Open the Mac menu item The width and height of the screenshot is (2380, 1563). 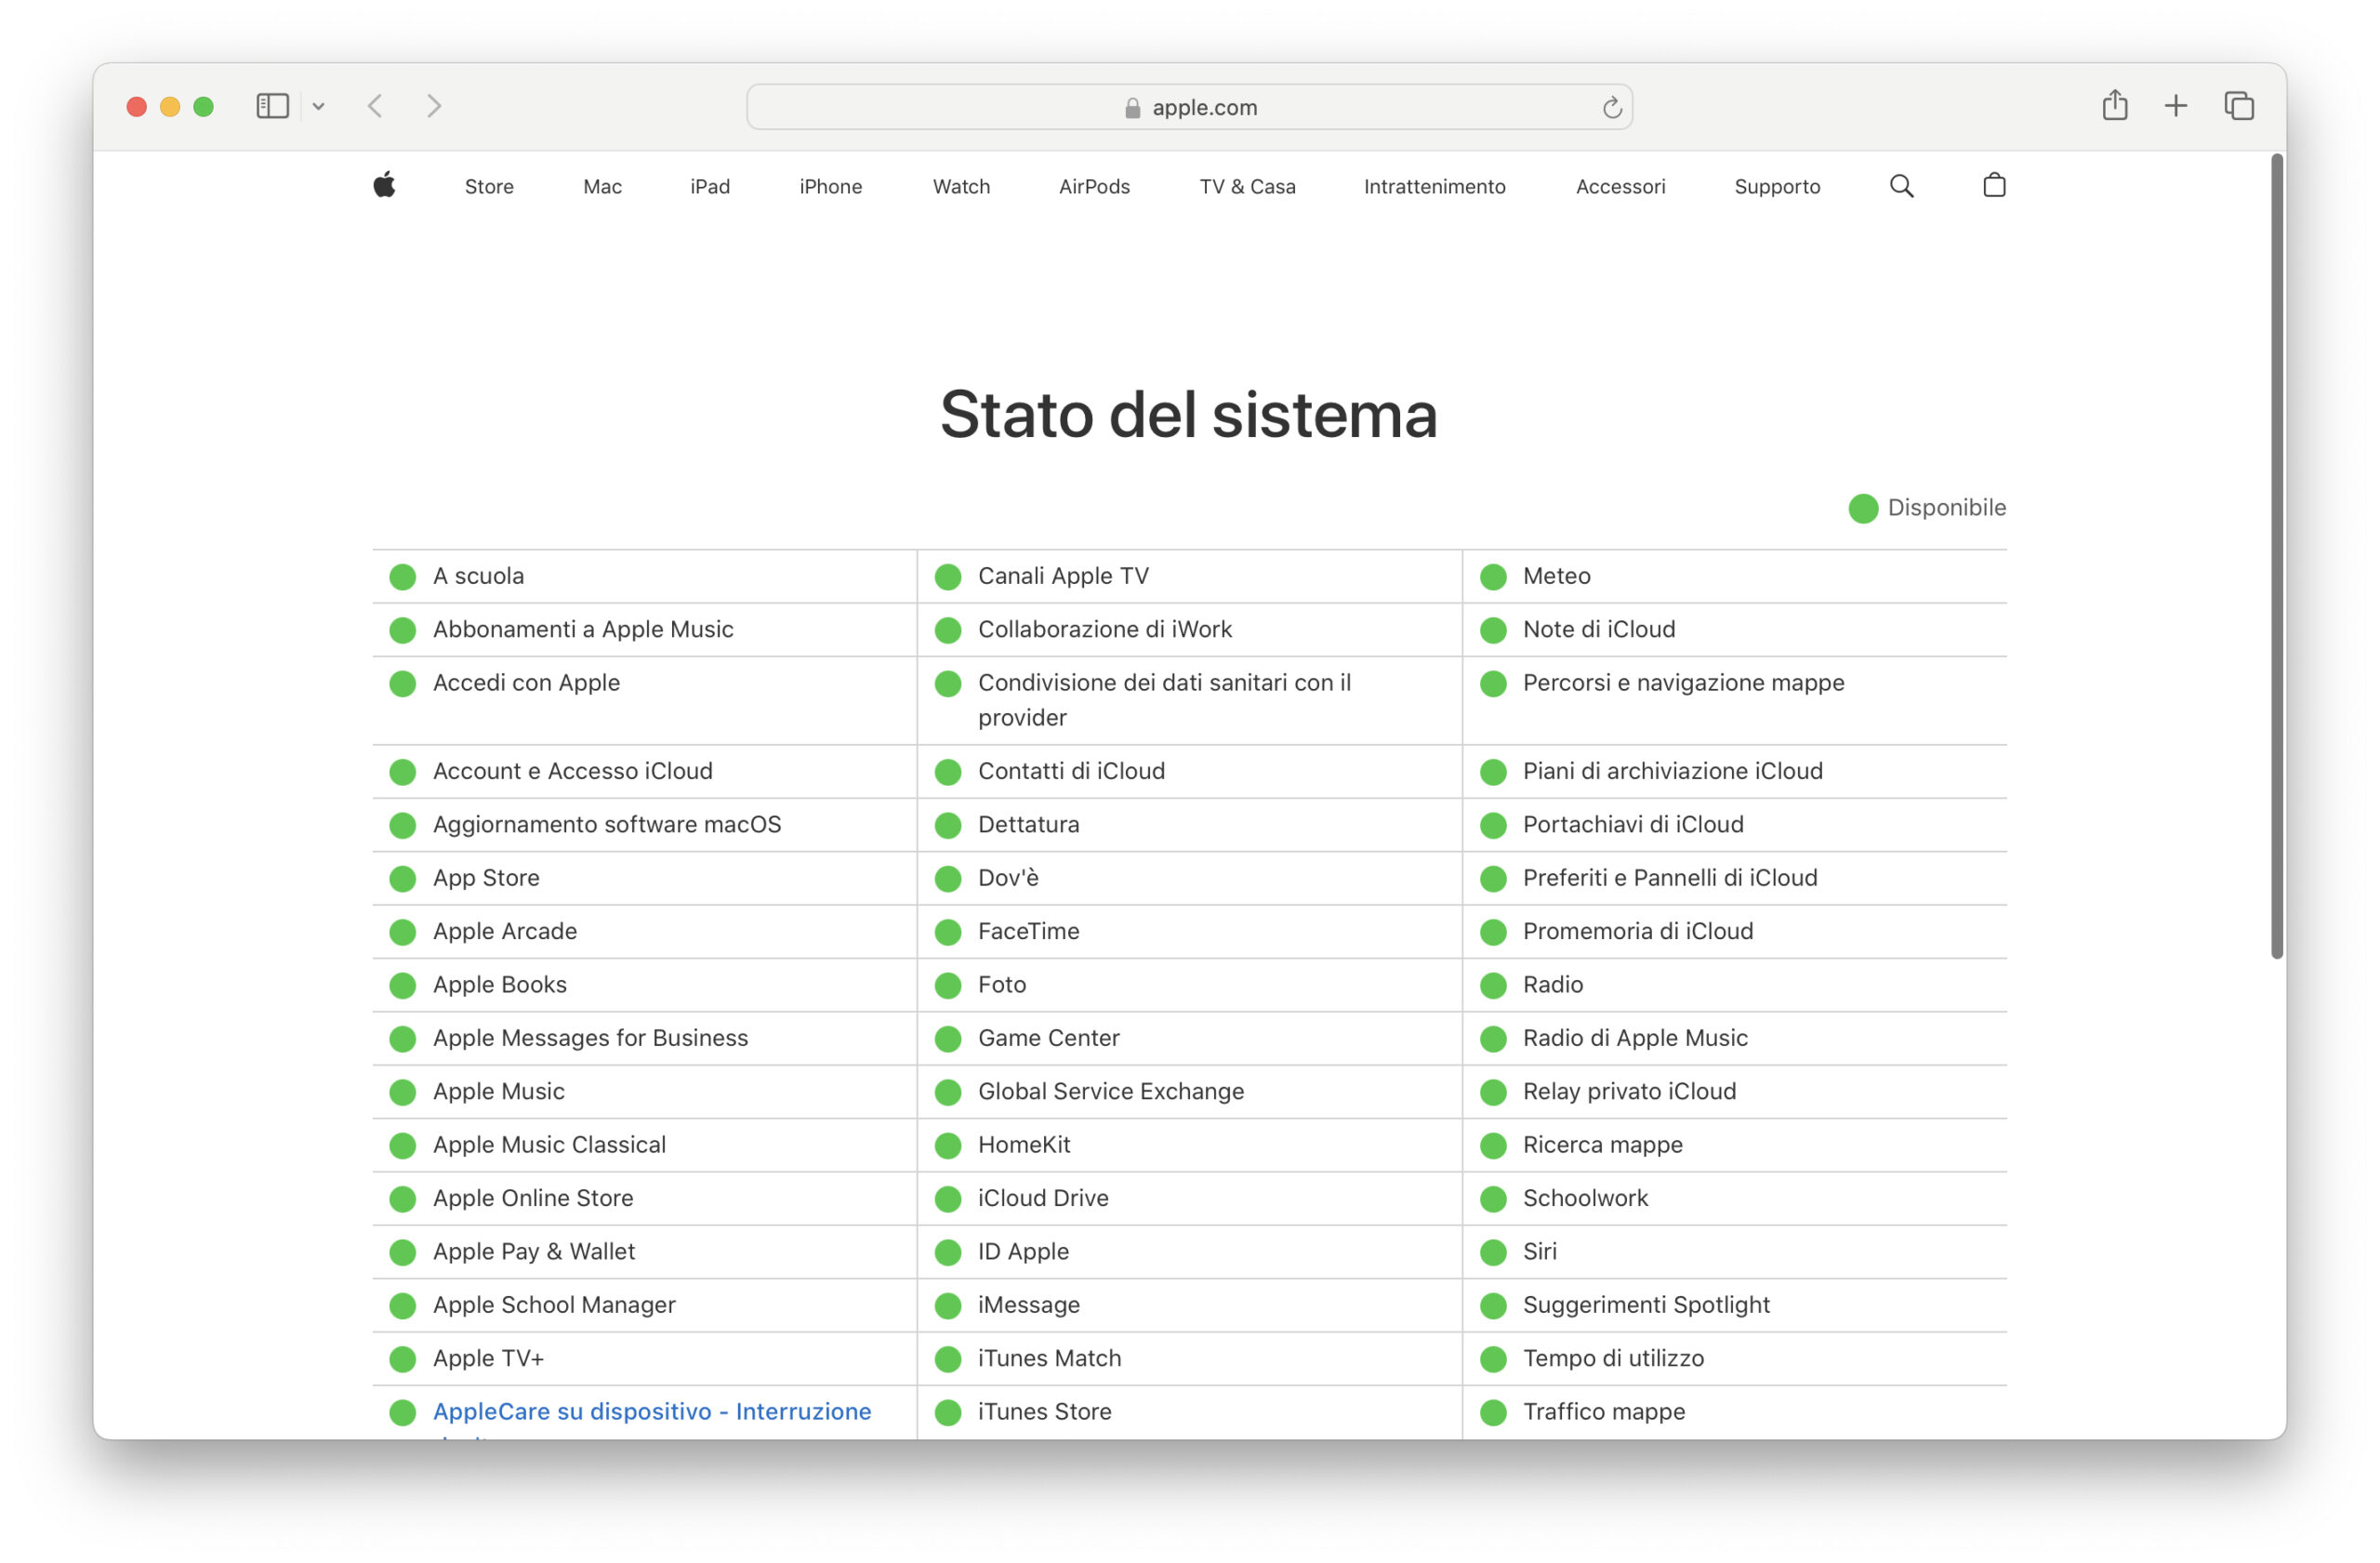pyautogui.click(x=602, y=187)
